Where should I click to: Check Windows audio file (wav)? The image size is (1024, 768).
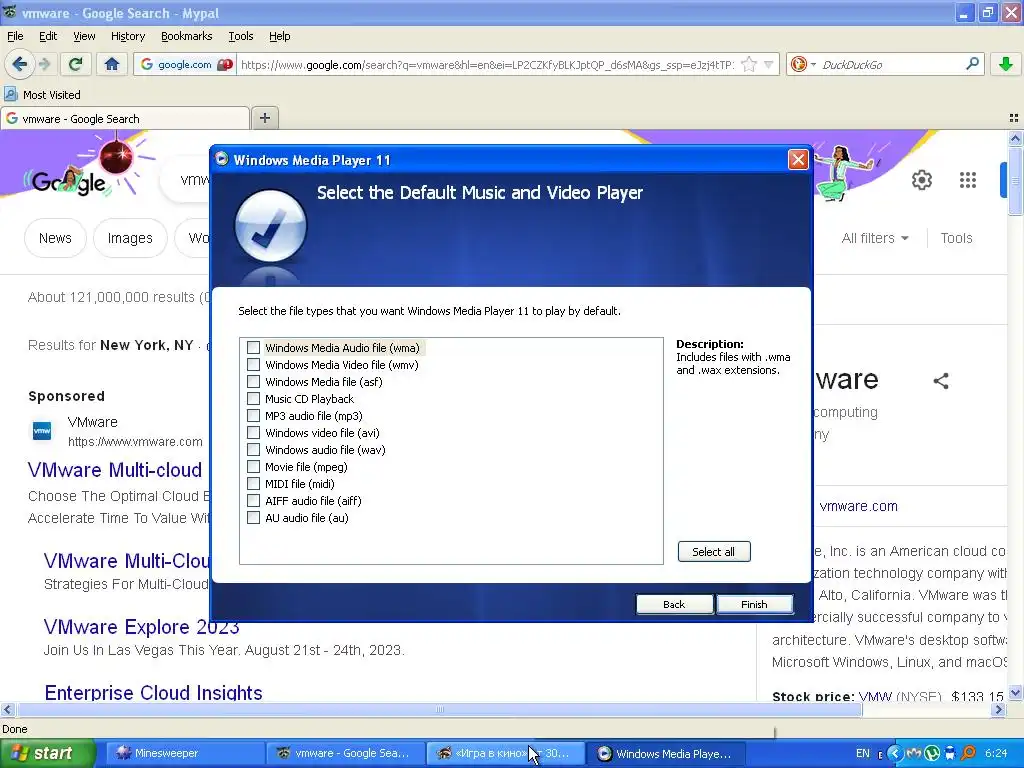(x=253, y=449)
